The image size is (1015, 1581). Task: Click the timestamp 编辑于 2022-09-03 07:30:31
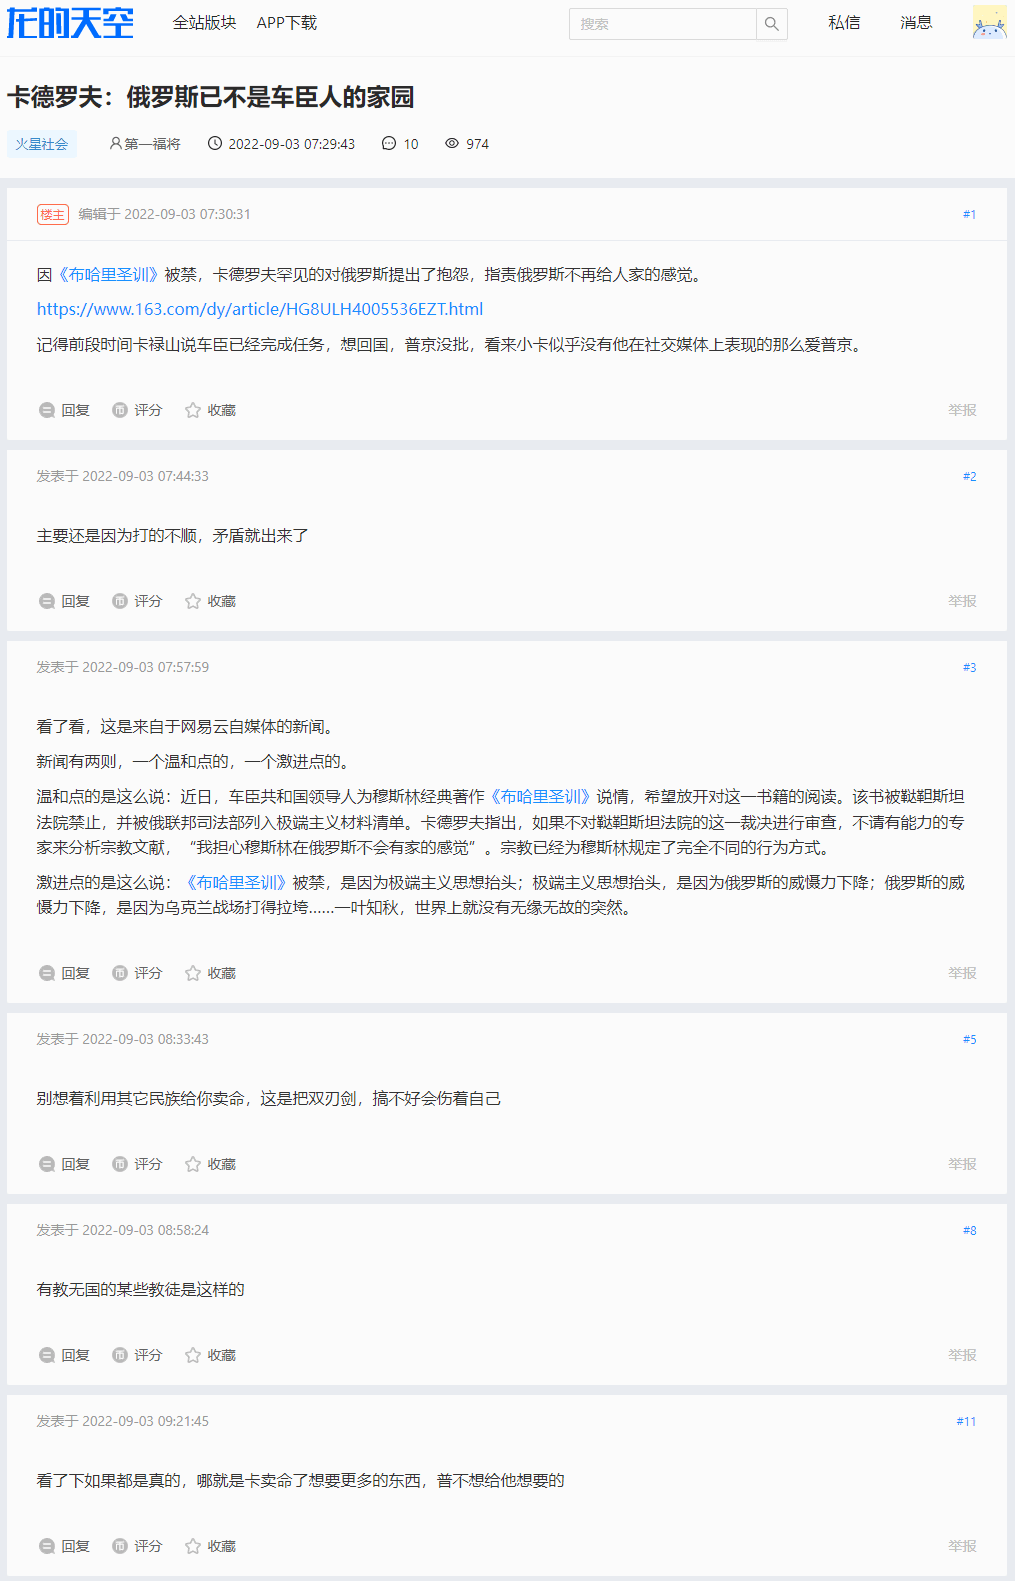(x=165, y=214)
